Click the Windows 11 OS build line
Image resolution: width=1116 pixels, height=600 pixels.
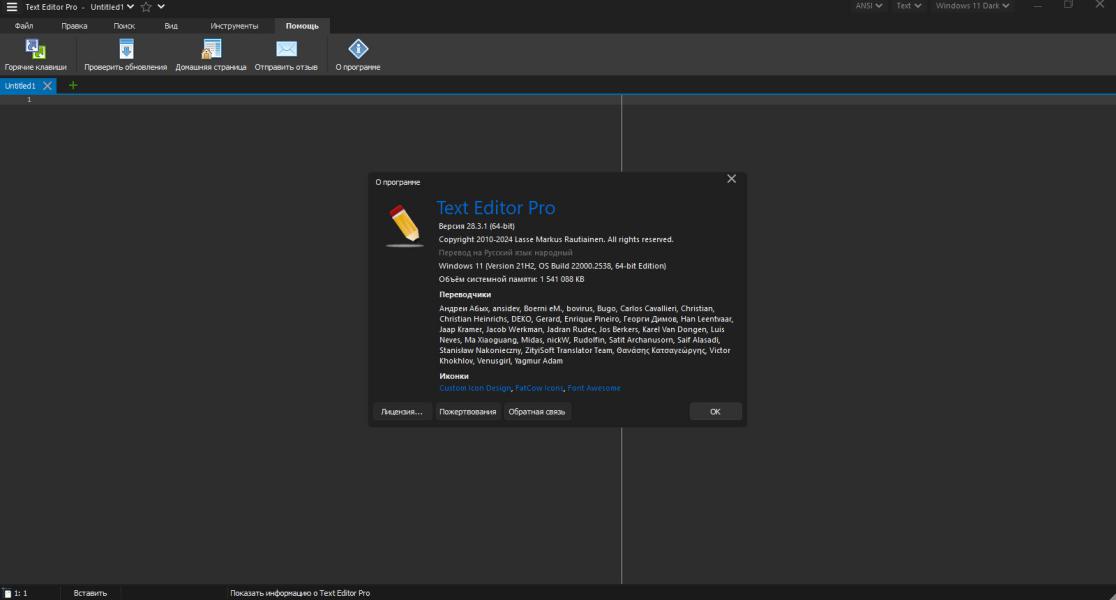[552, 265]
